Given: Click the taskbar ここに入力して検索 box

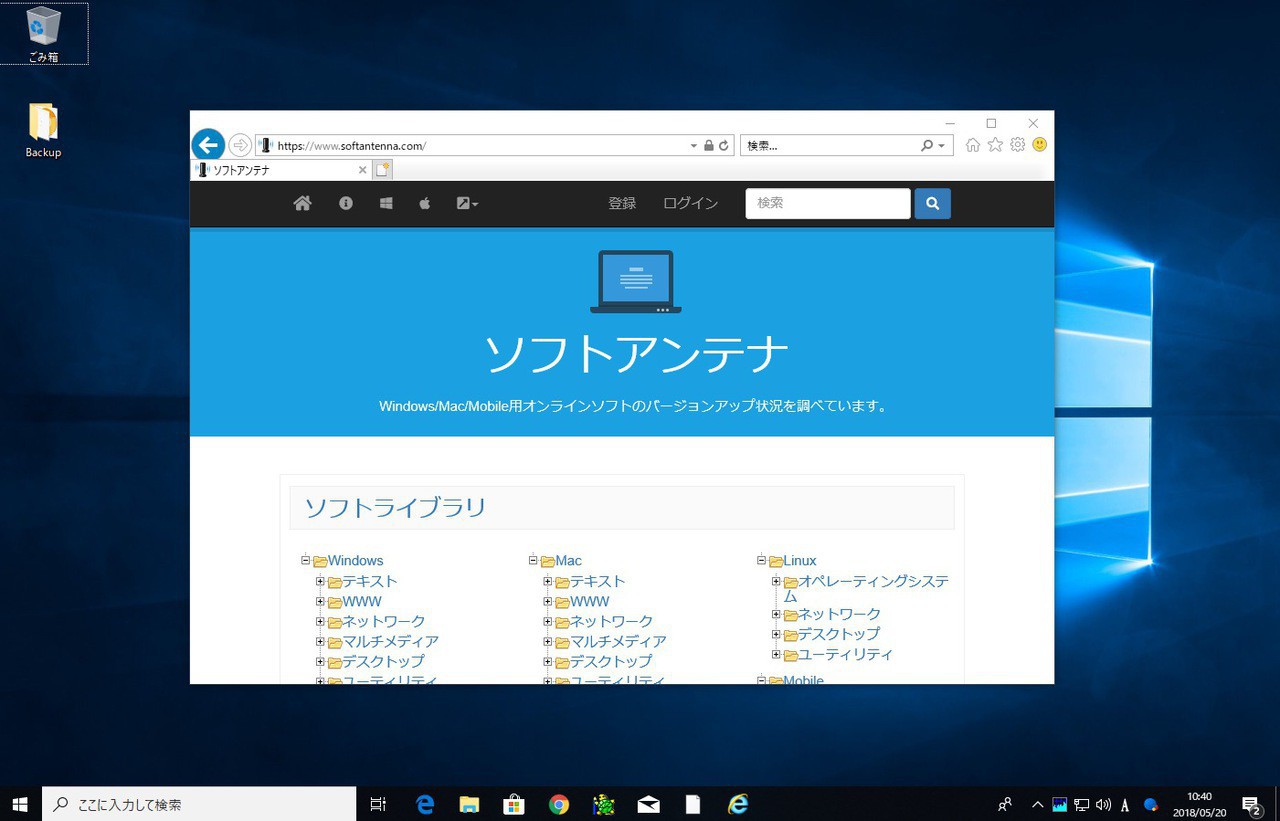Looking at the screenshot, I should point(199,804).
